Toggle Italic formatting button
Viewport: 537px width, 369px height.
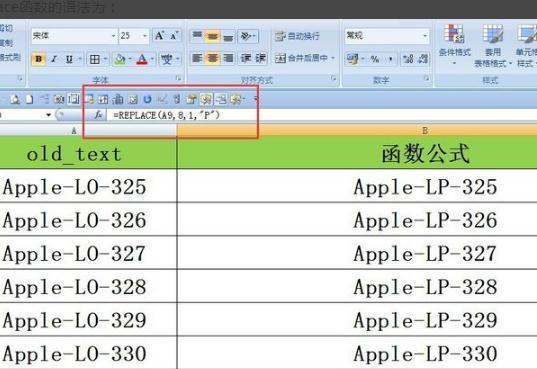tap(54, 59)
